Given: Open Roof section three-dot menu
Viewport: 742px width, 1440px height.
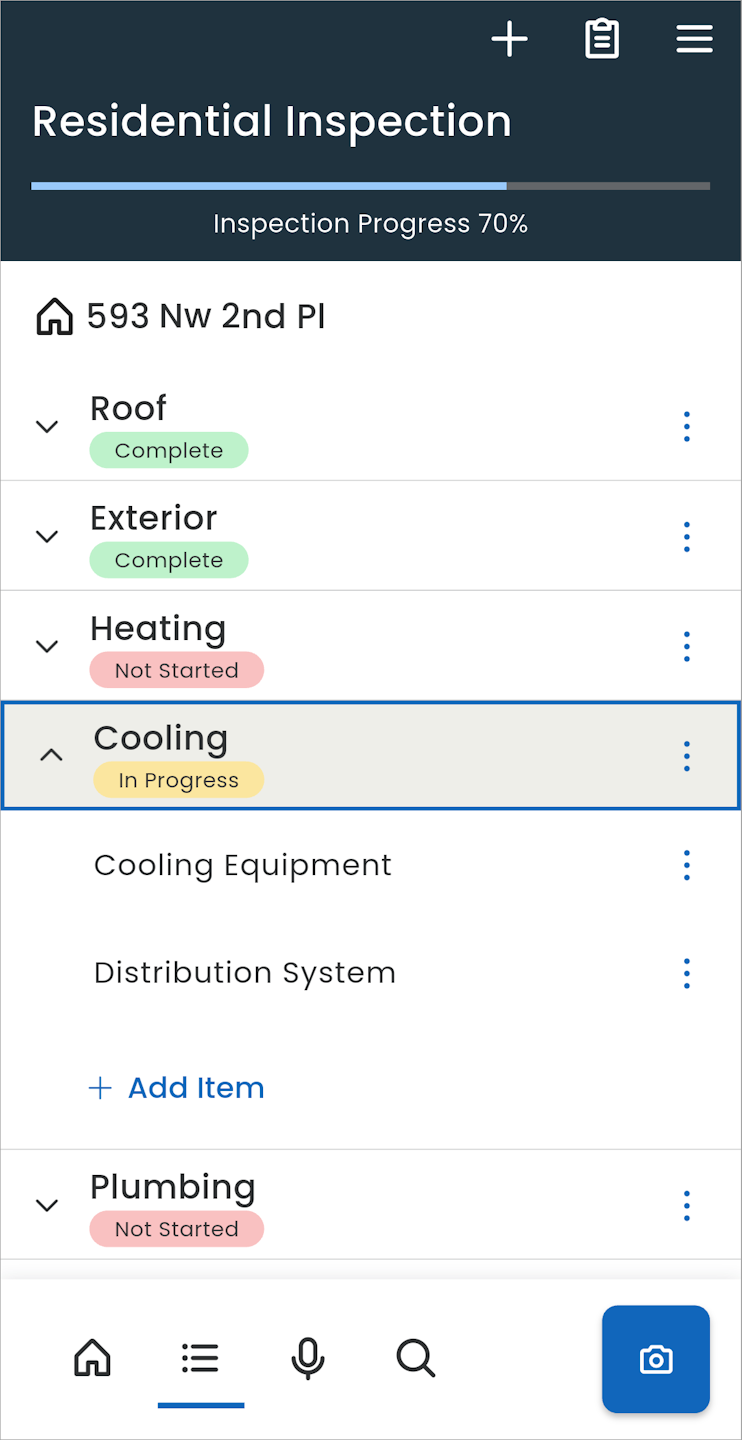Looking at the screenshot, I should (x=686, y=427).
